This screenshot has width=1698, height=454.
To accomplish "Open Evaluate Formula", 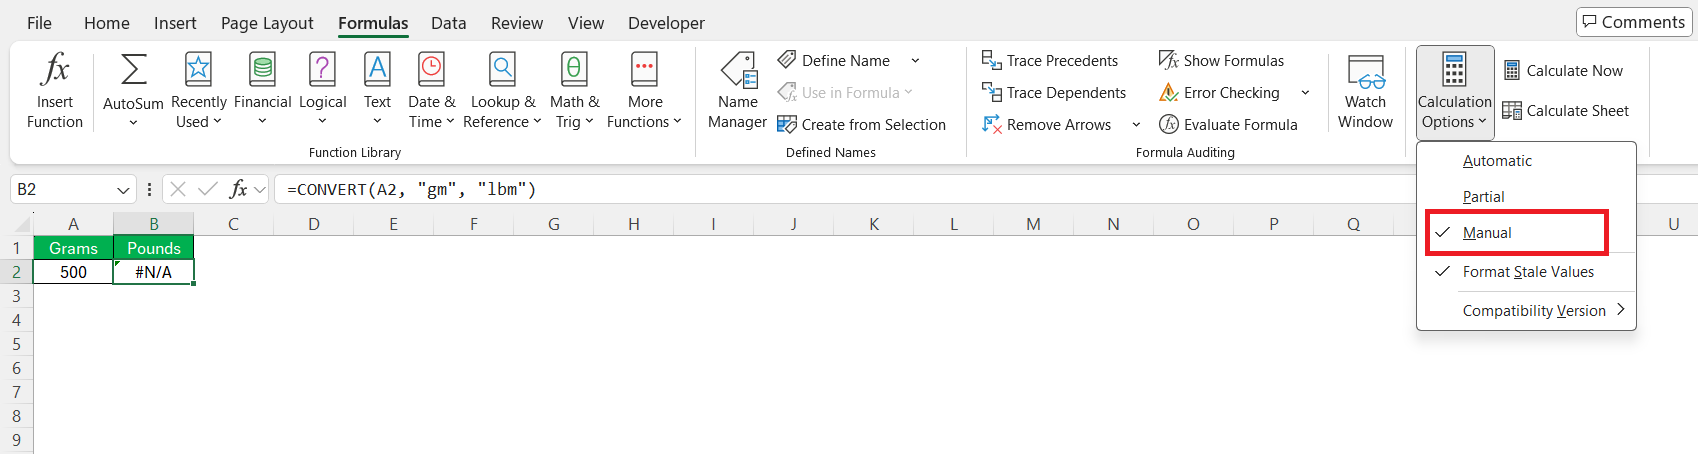I will [1228, 125].
